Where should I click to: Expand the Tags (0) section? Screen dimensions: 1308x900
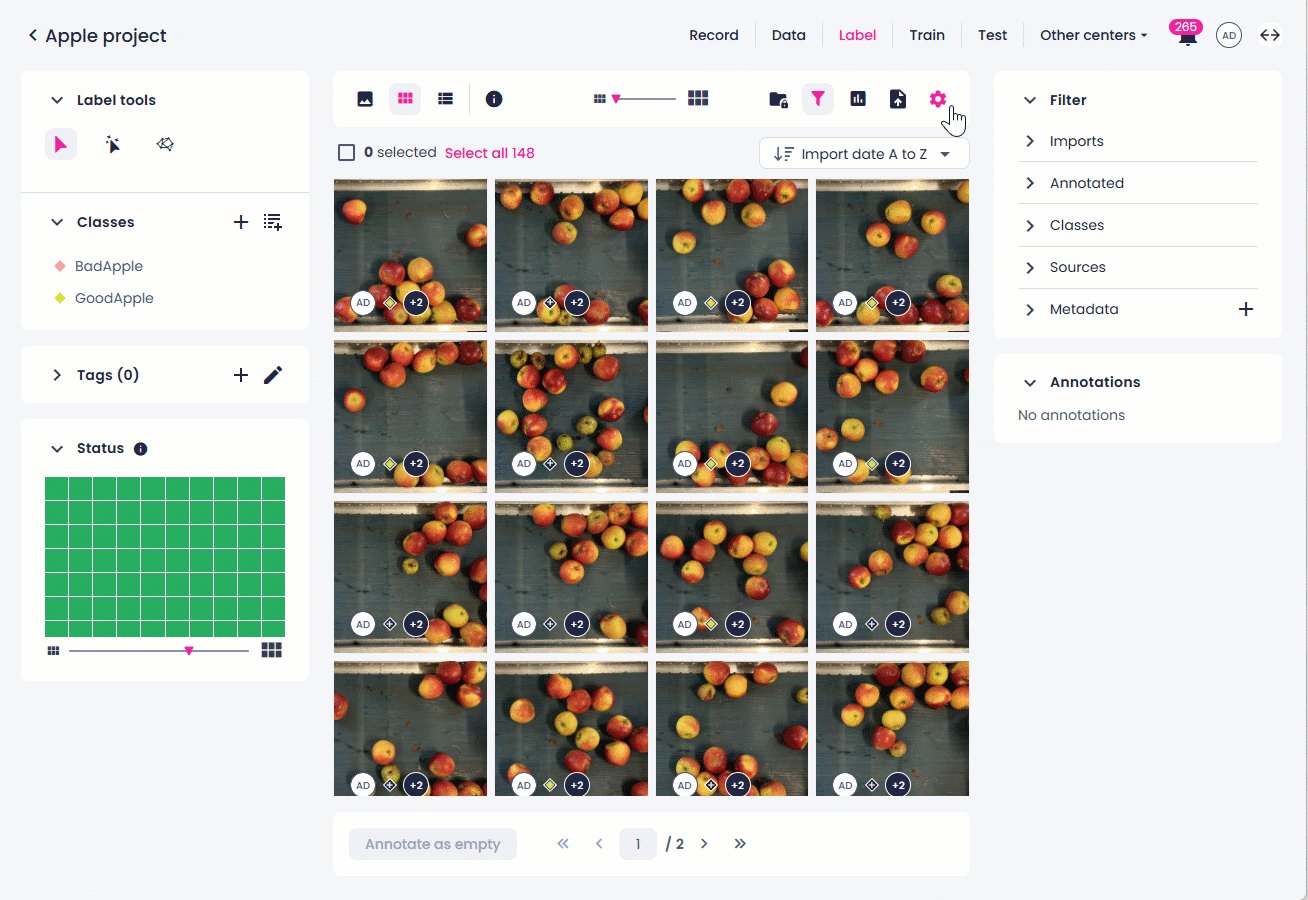pos(57,375)
